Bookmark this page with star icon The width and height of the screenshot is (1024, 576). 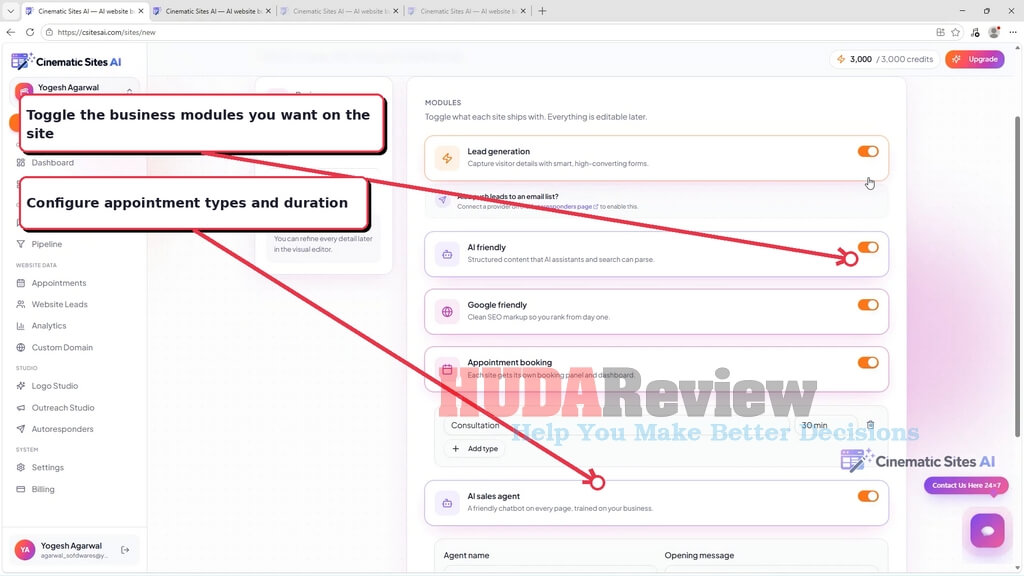pos(955,32)
